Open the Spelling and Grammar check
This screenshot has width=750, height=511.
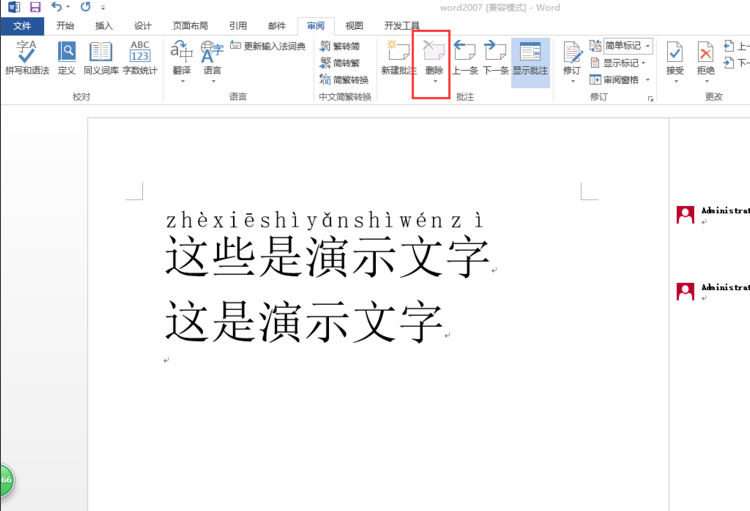(27, 57)
